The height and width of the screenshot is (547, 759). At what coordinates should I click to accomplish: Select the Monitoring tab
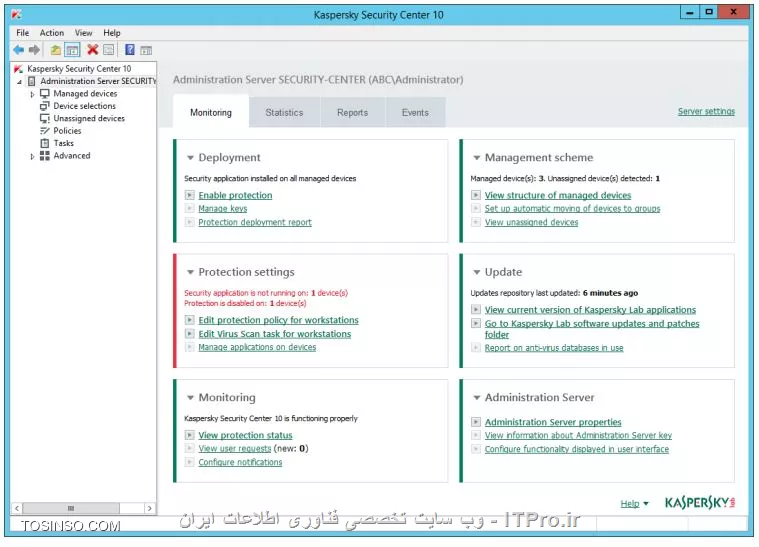tap(211, 112)
